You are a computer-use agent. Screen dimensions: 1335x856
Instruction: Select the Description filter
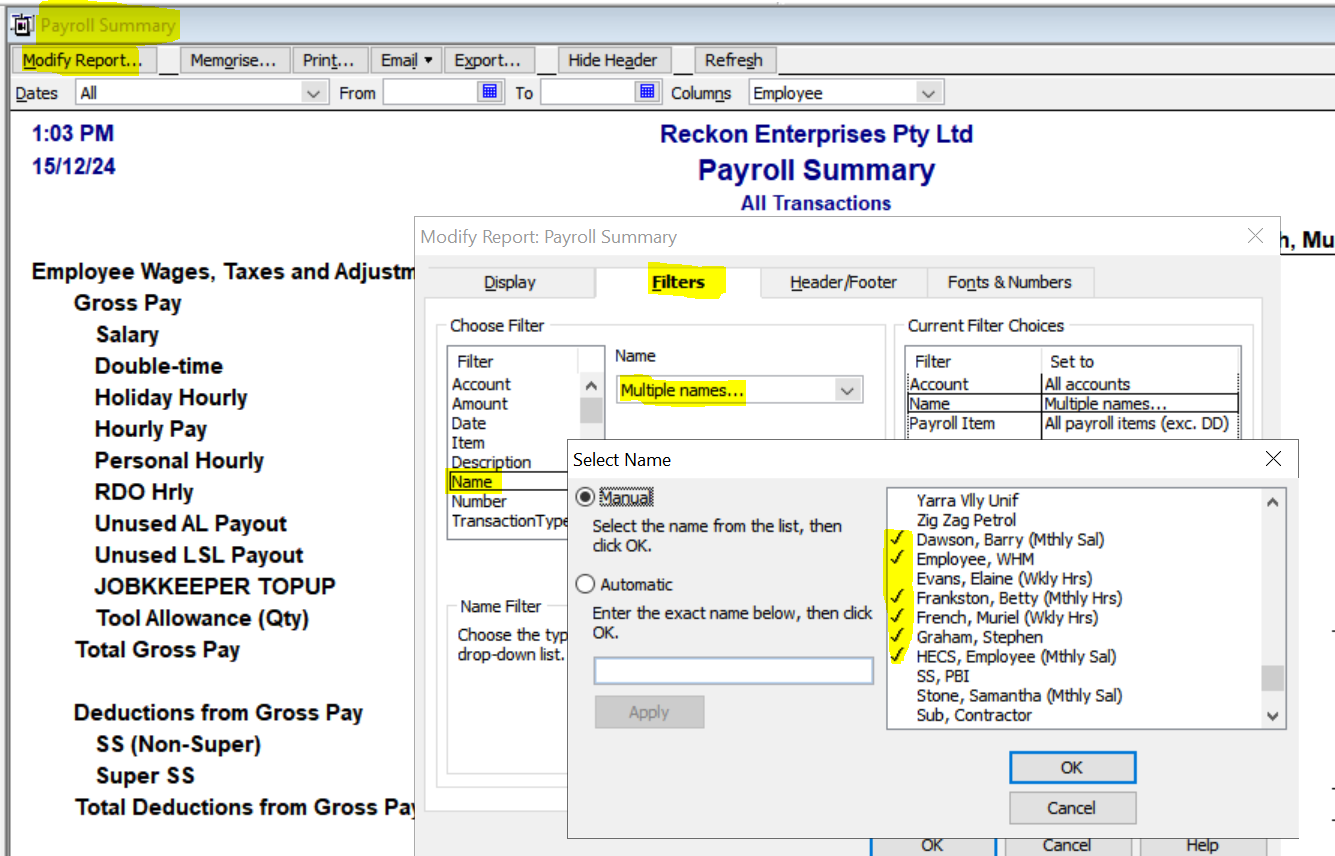pos(491,462)
